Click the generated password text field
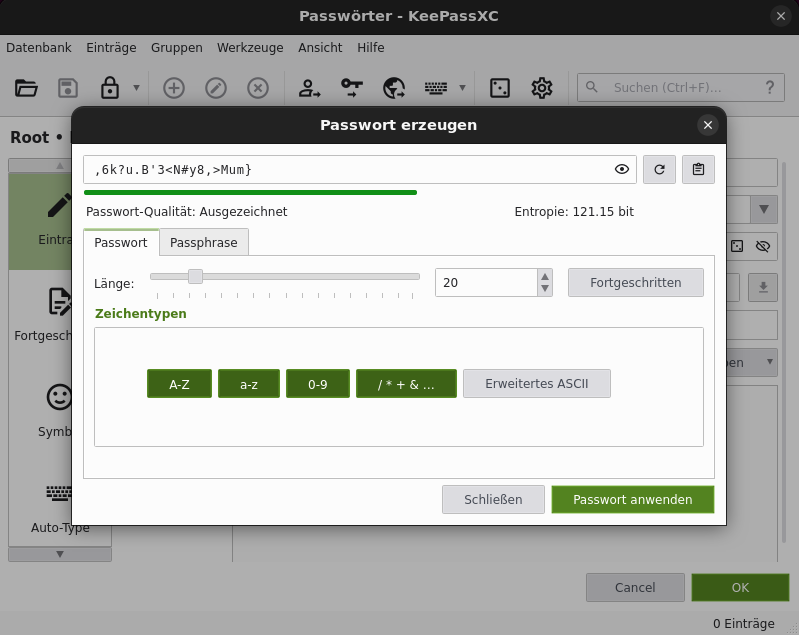Screen dimensions: 799x635 360,169
